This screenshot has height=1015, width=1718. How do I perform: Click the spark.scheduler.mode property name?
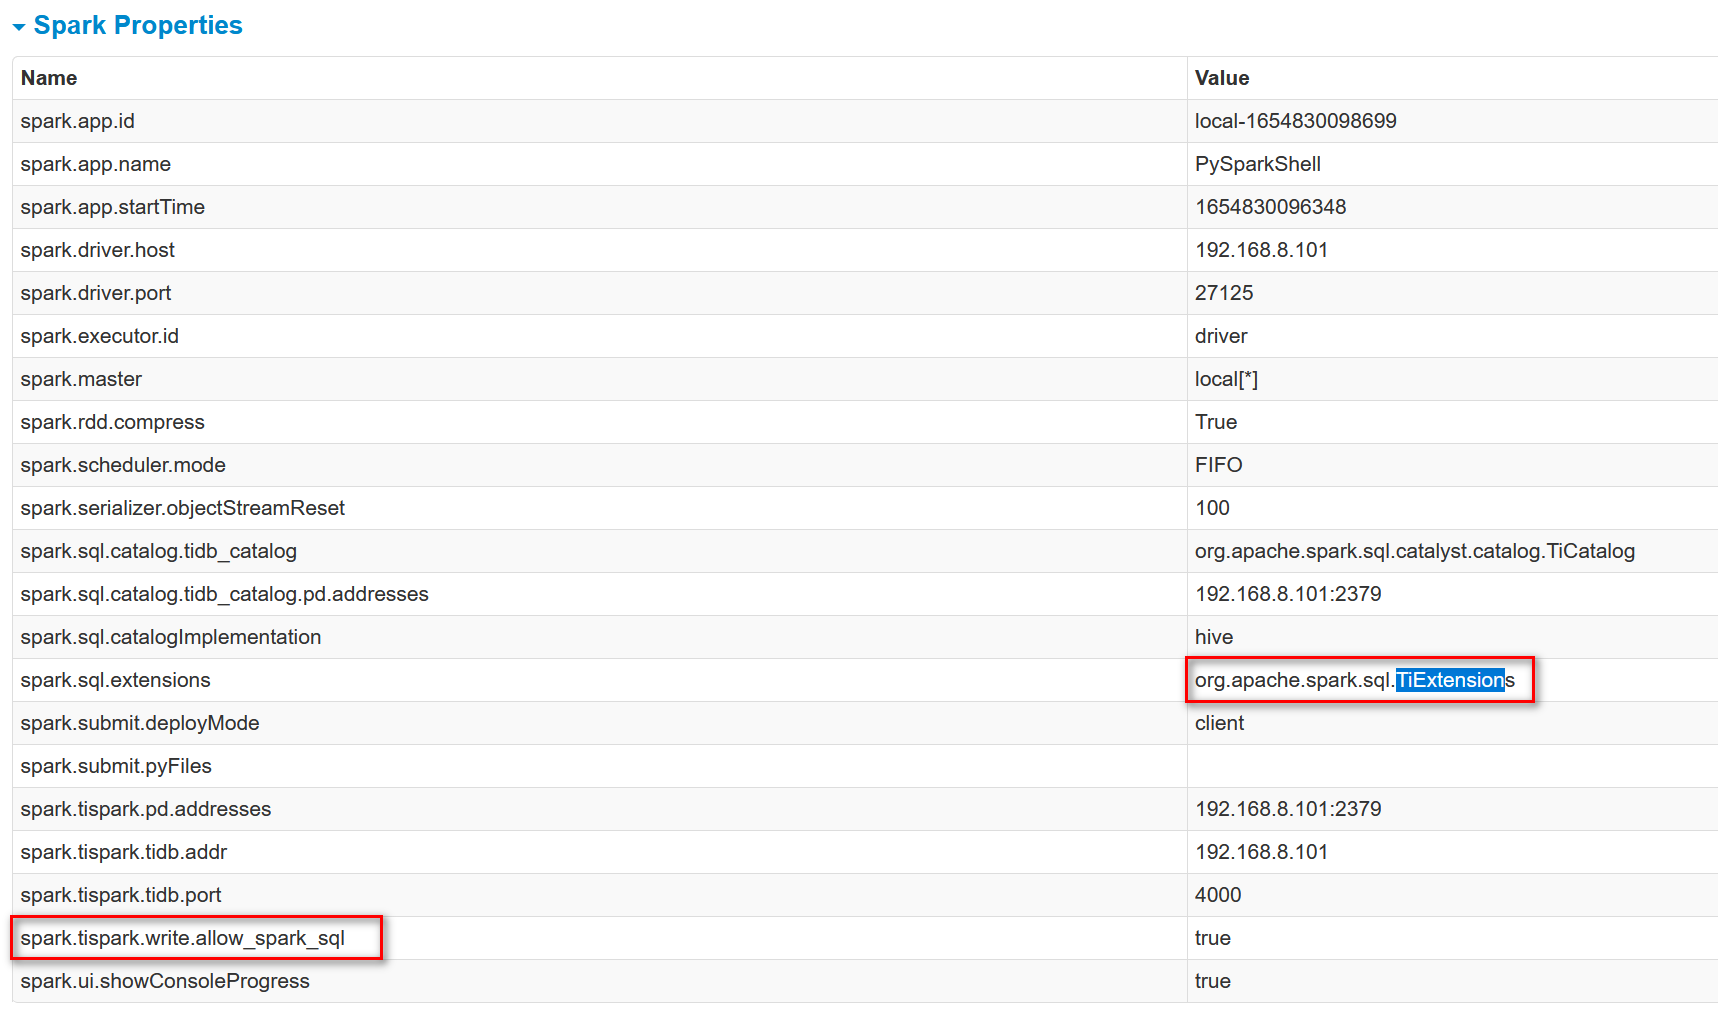point(123,465)
